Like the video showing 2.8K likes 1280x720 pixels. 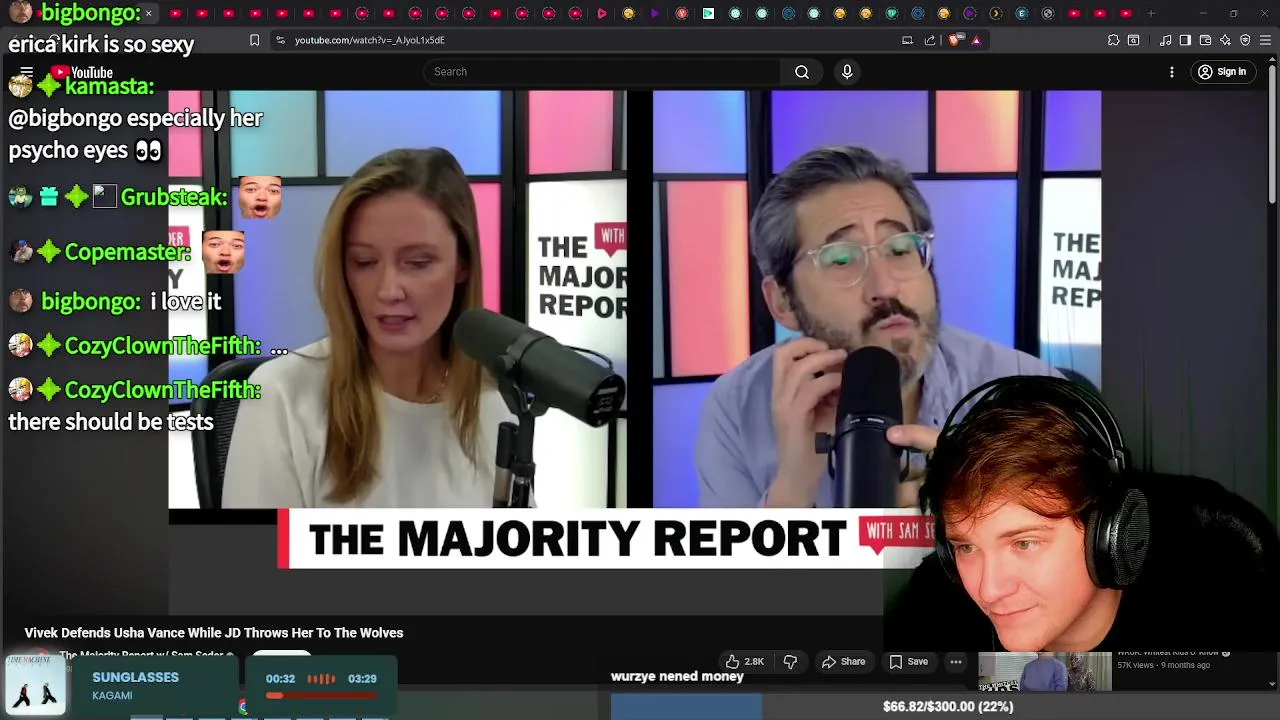[745, 661]
